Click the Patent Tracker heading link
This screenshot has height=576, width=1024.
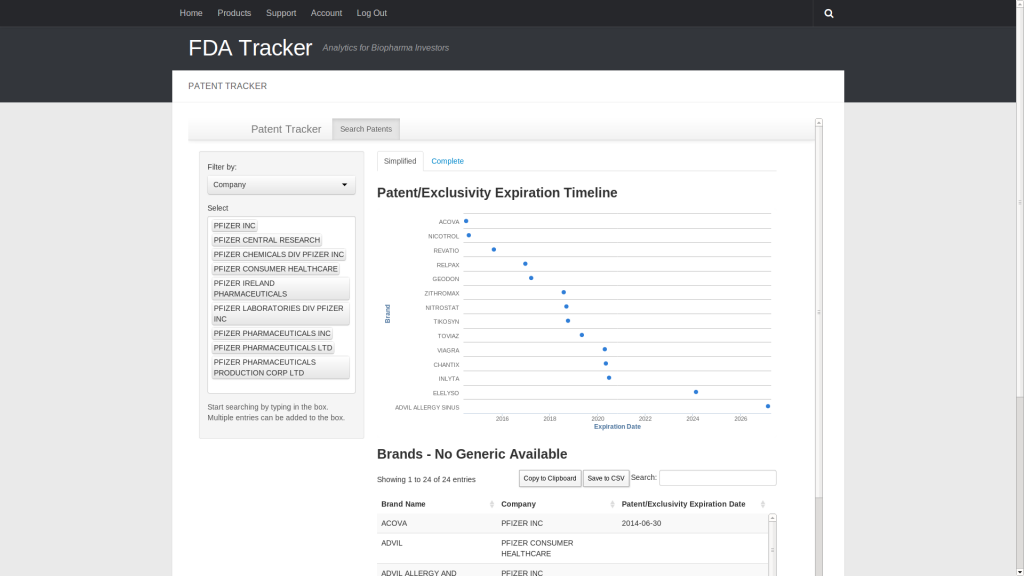point(286,129)
